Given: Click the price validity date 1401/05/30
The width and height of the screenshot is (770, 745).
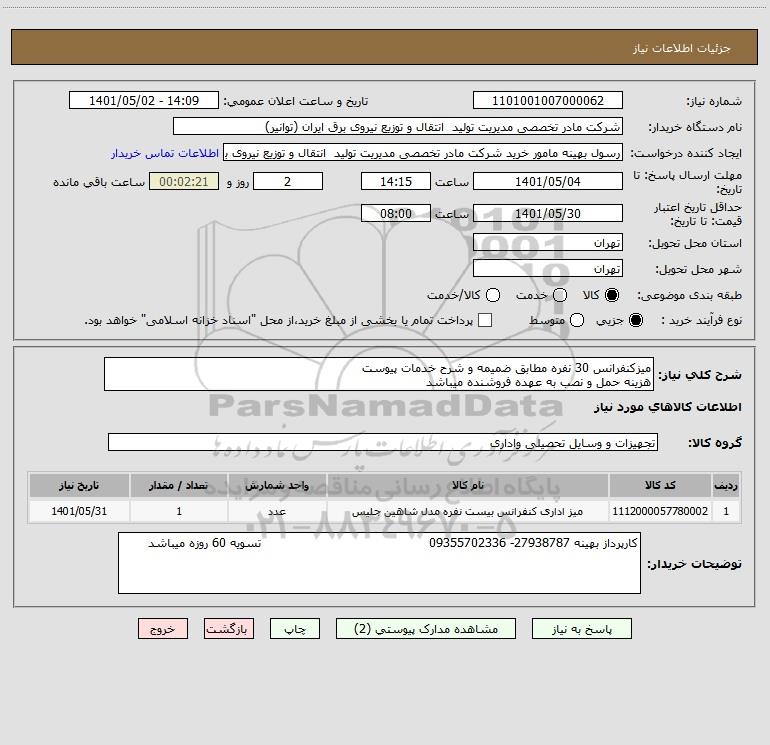Looking at the screenshot, I should click(548, 213).
